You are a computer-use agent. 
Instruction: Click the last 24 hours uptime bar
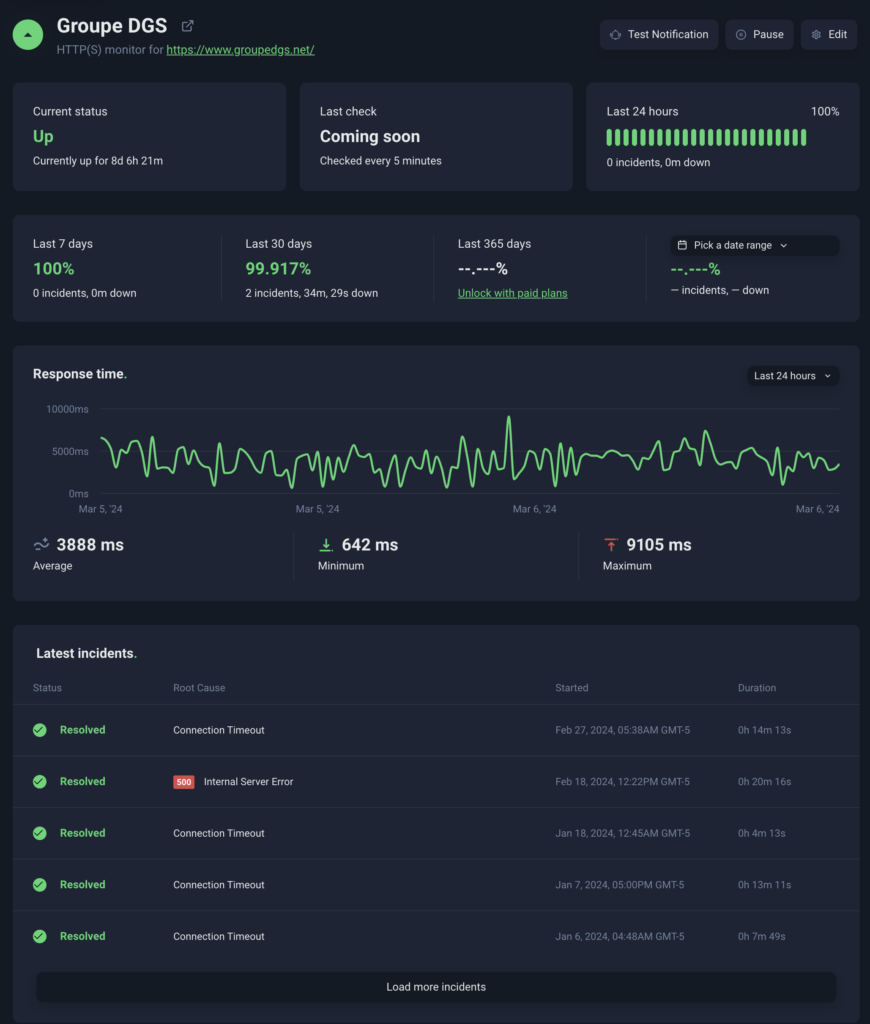[x=706, y=137]
